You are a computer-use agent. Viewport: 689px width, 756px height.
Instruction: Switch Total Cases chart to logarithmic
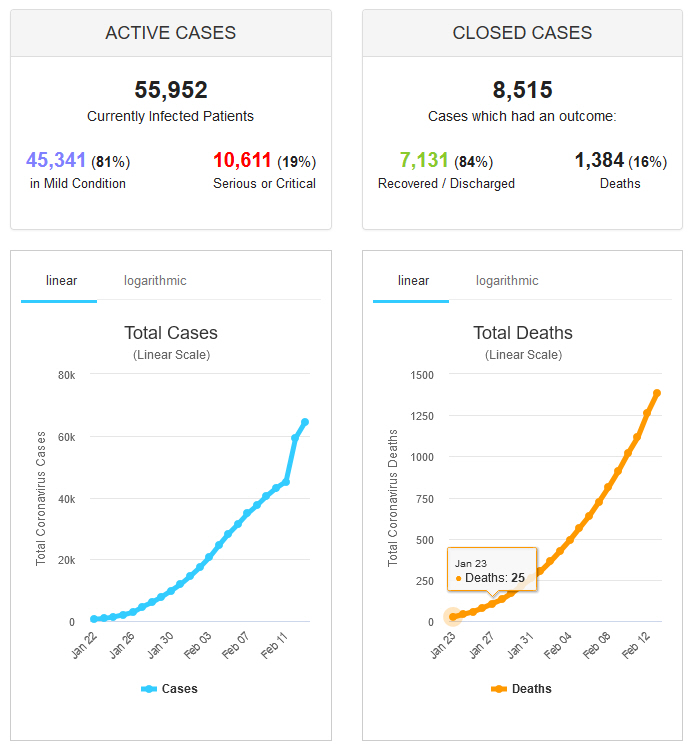point(155,281)
